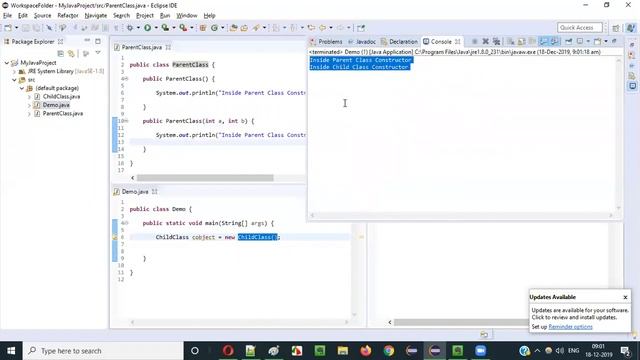Viewport: 640px width, 360px height.
Task: Click the External Tools run icon
Action: click(183, 28)
